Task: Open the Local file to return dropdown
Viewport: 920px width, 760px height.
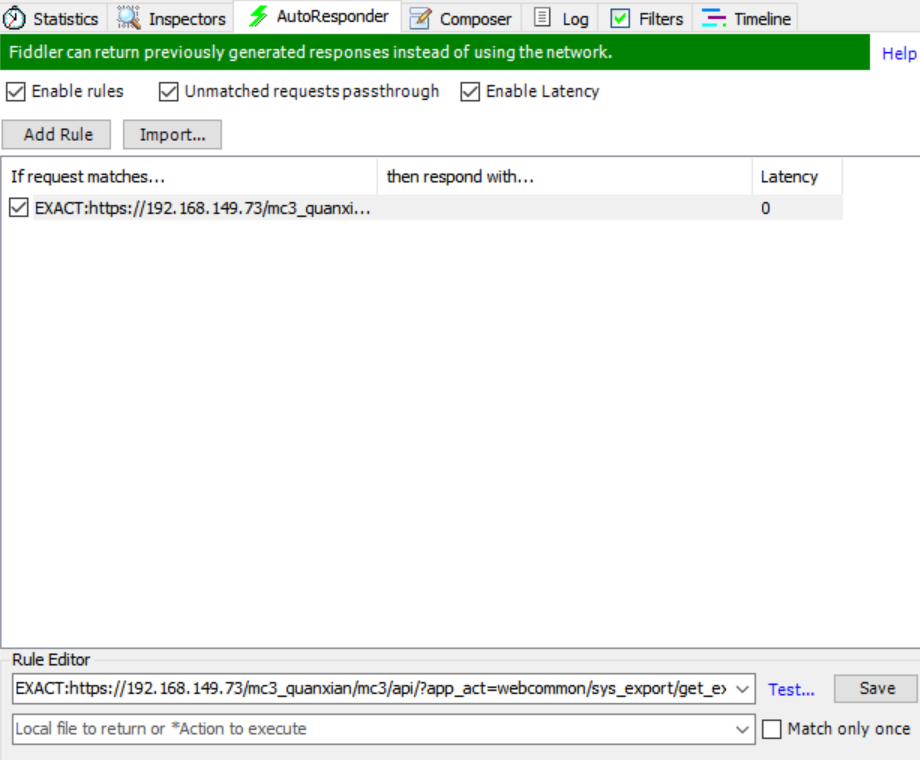Action: click(x=742, y=729)
